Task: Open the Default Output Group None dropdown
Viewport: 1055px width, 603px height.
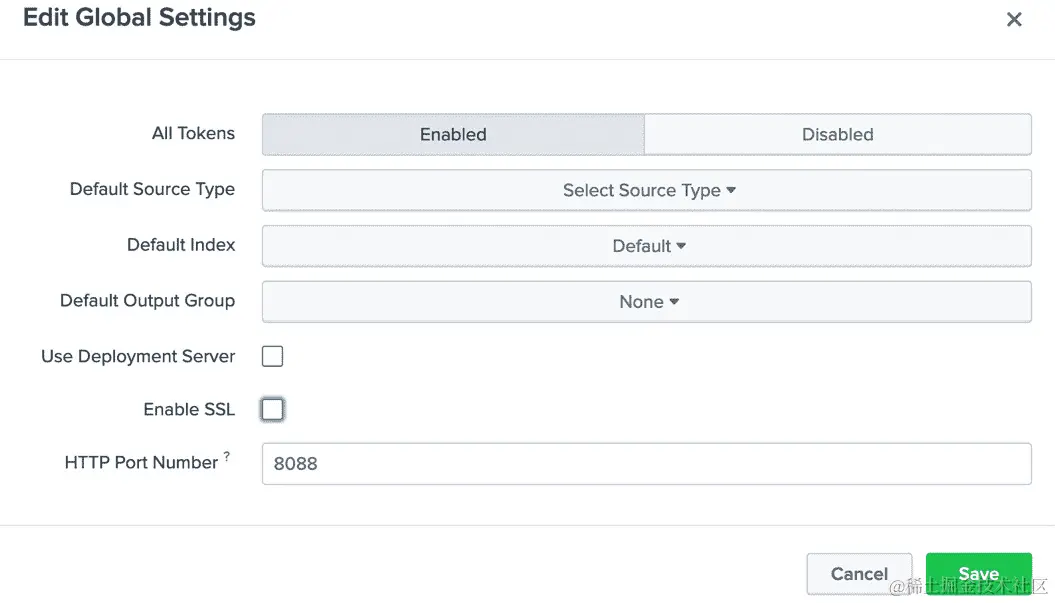Action: click(646, 302)
